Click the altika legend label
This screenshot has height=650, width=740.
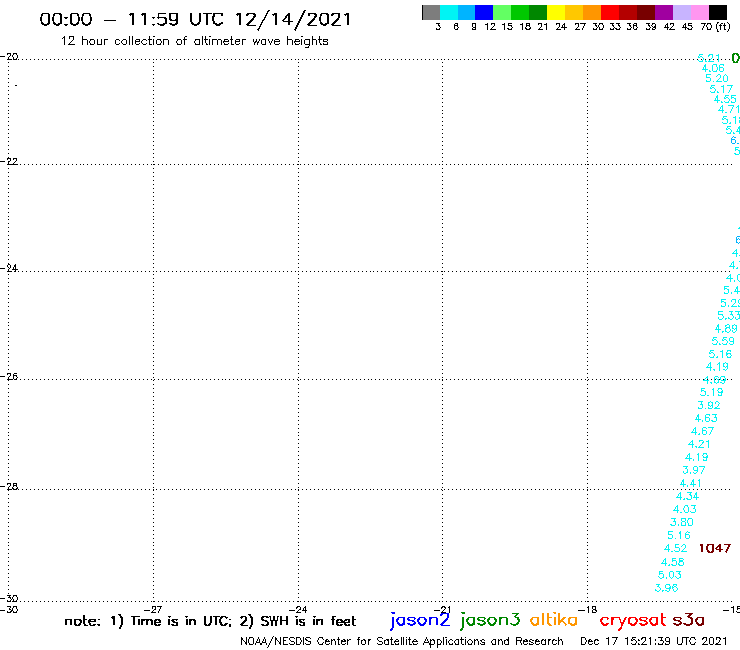tap(554, 620)
